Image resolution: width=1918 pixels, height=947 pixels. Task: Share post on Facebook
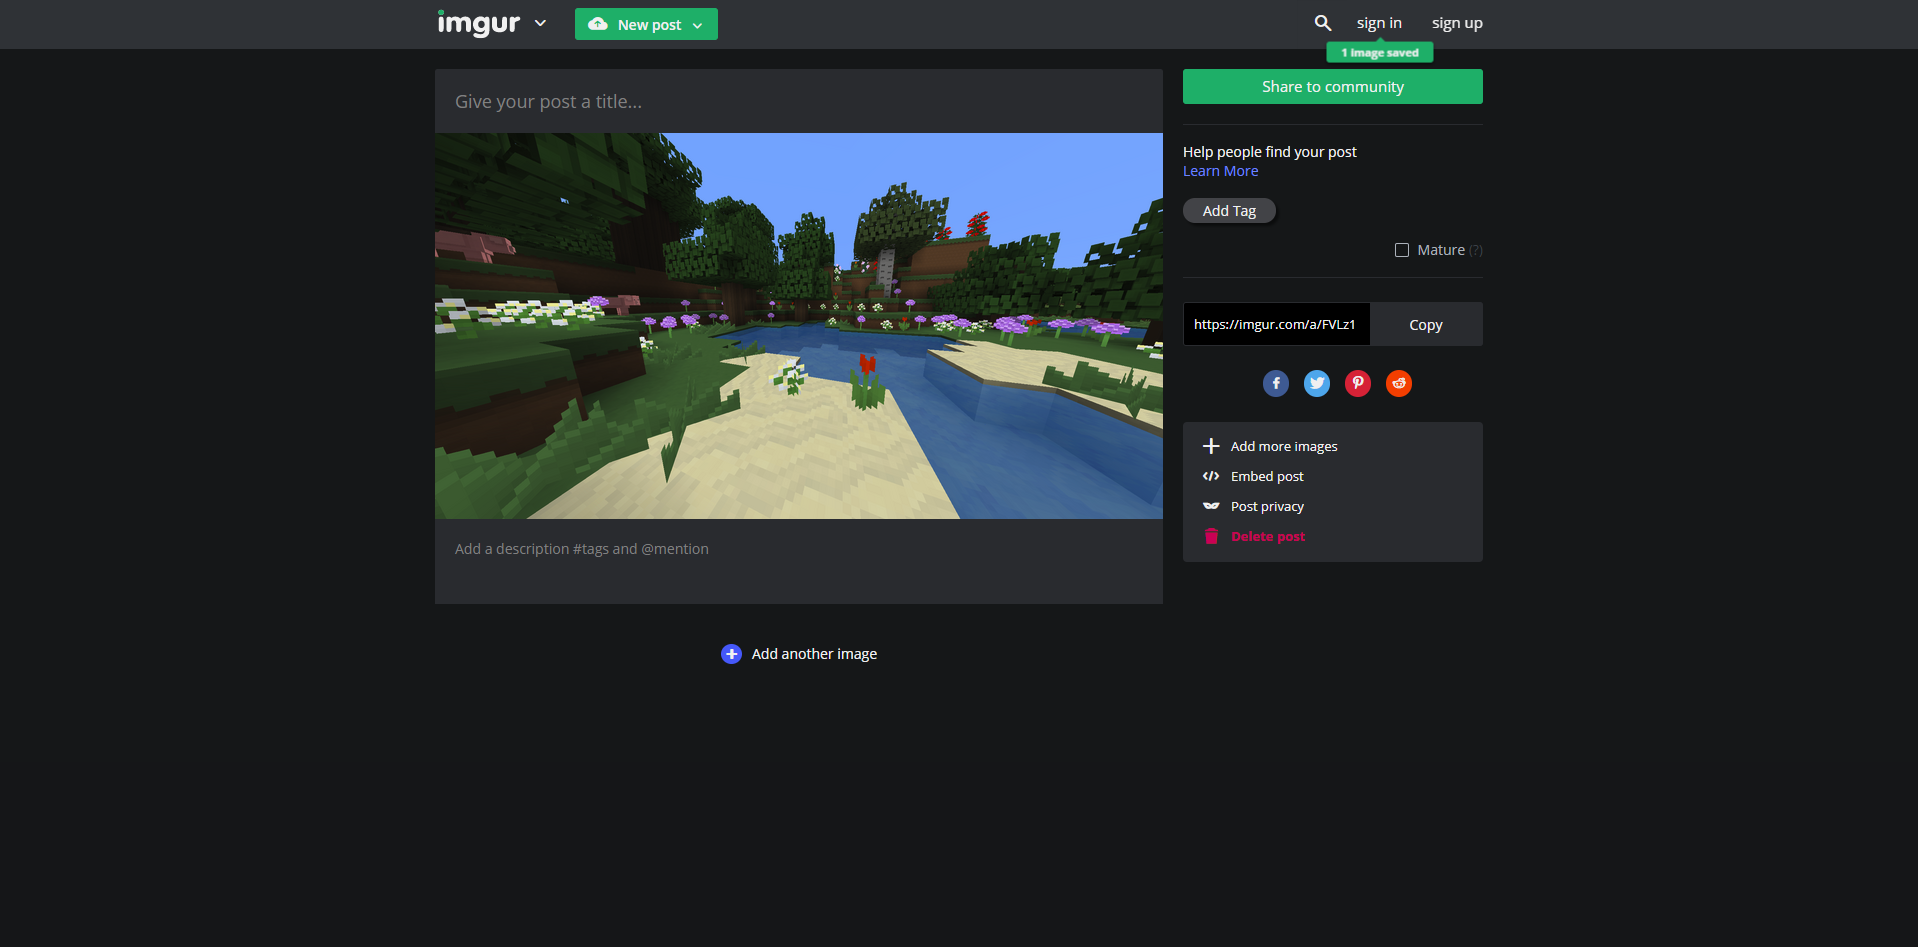click(1276, 383)
